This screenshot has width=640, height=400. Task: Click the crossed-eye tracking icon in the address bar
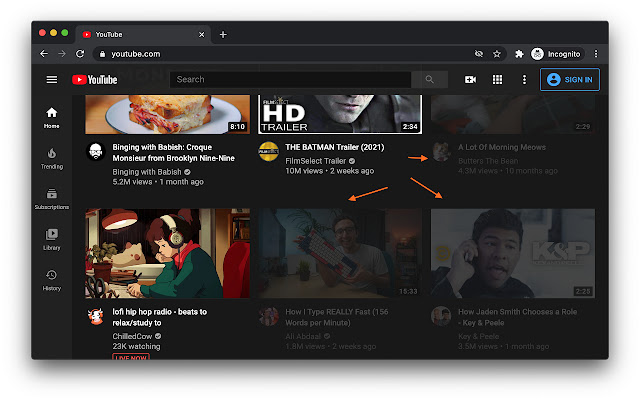(x=478, y=54)
